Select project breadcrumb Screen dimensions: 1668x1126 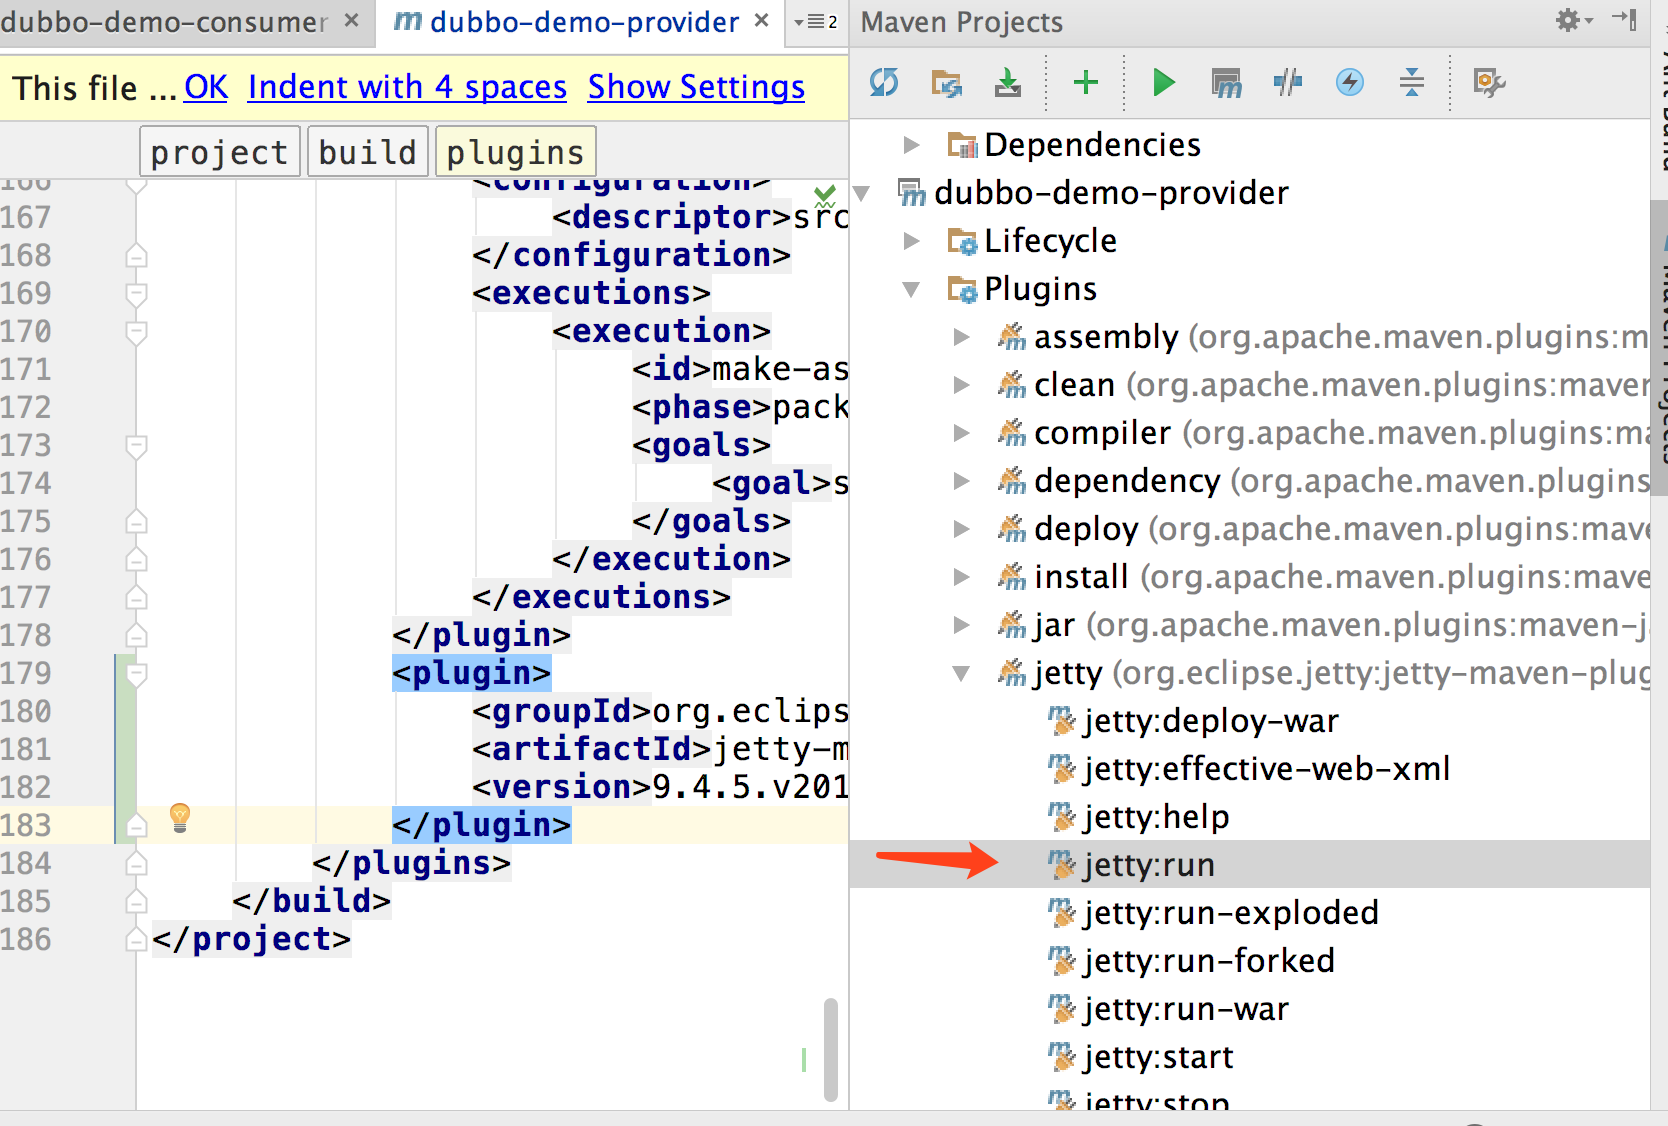click(x=219, y=152)
